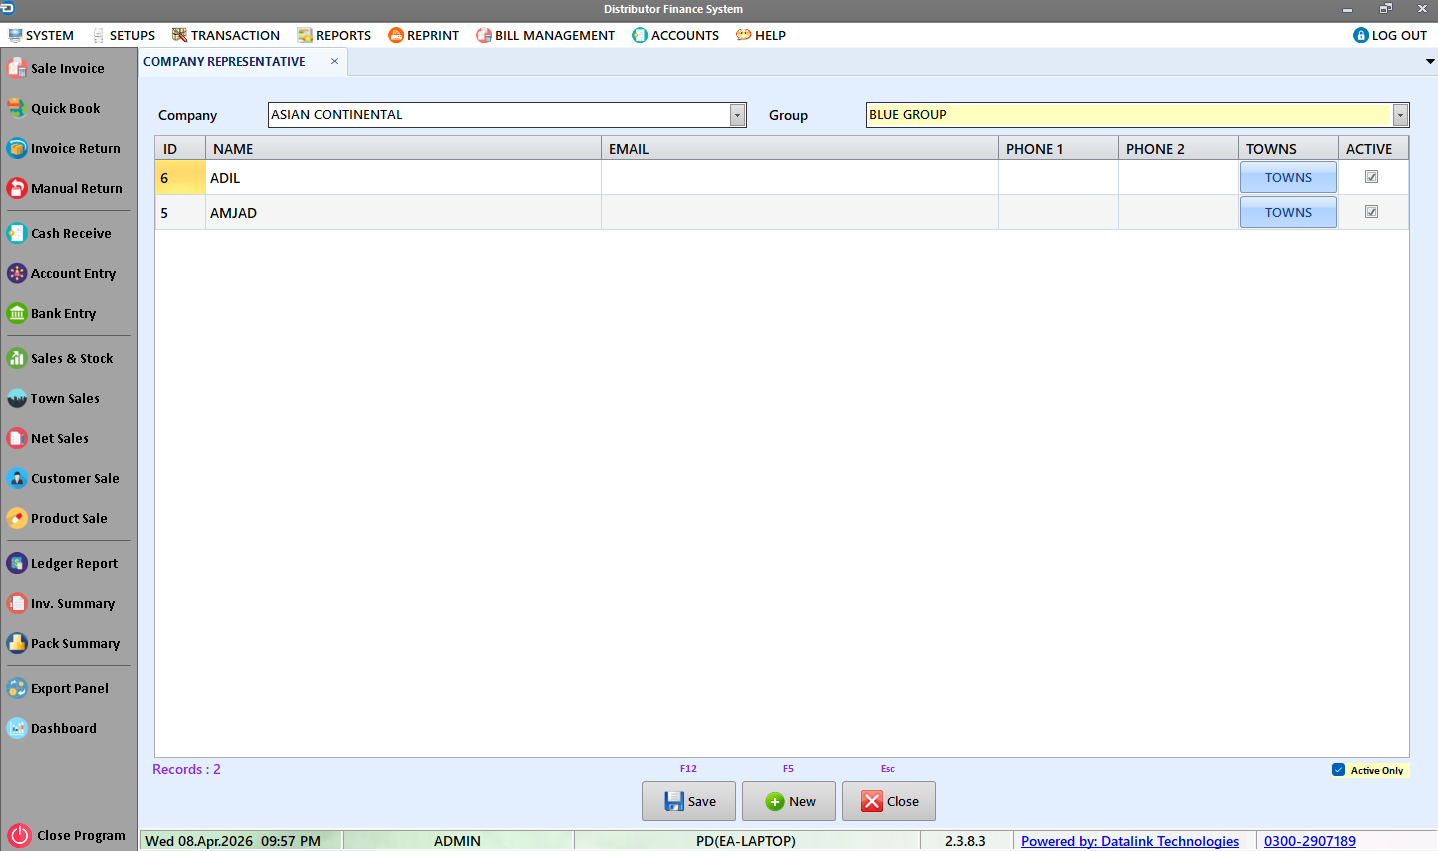Follow the Powered by Datalink Technologies link
This screenshot has width=1438, height=851.
click(x=1130, y=841)
